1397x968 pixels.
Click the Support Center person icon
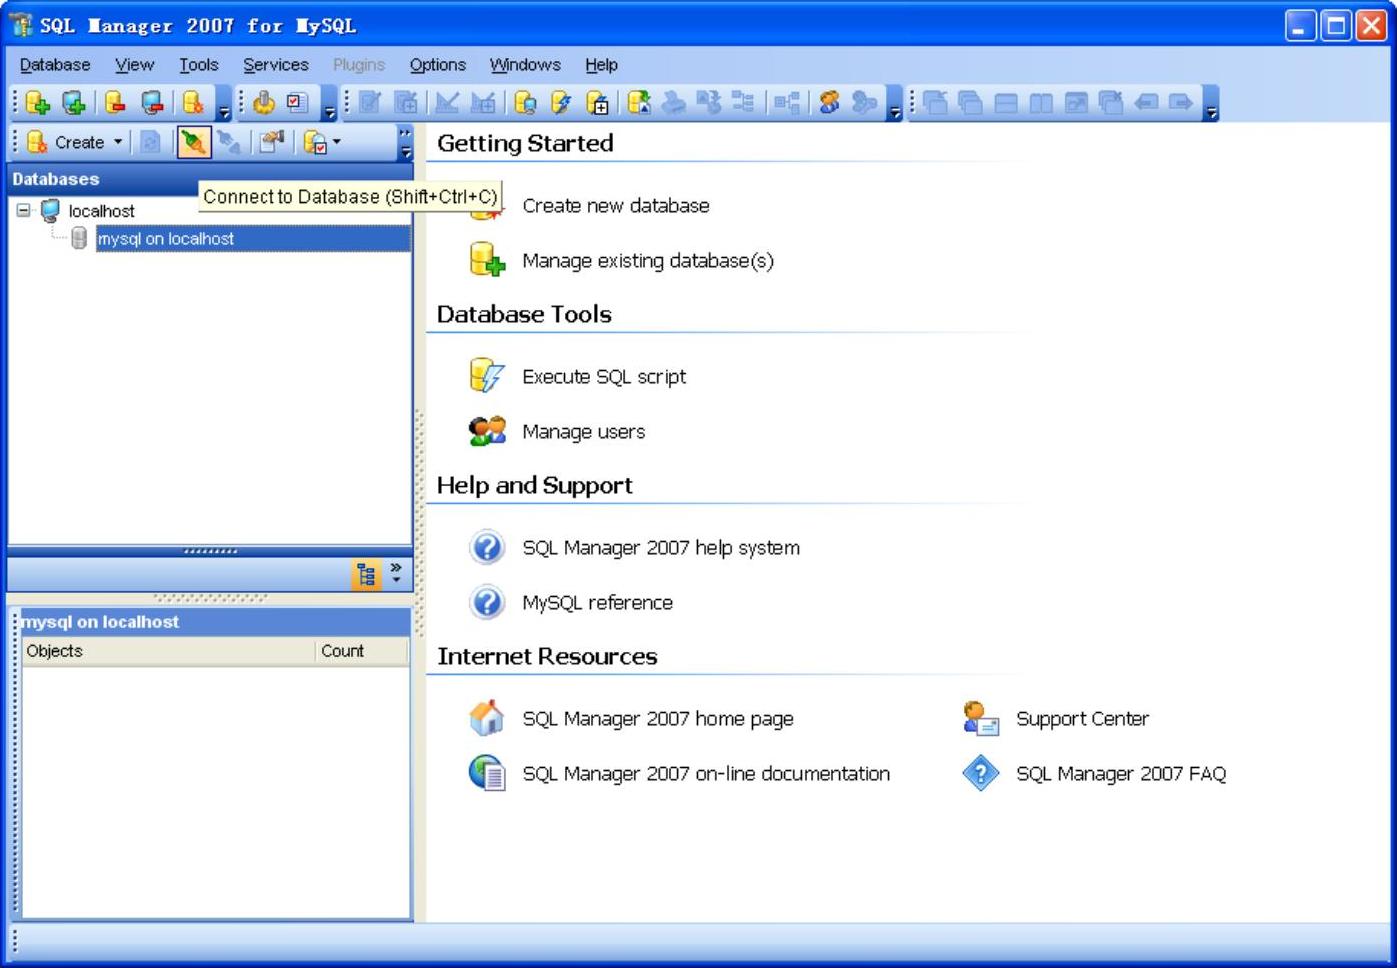point(980,718)
